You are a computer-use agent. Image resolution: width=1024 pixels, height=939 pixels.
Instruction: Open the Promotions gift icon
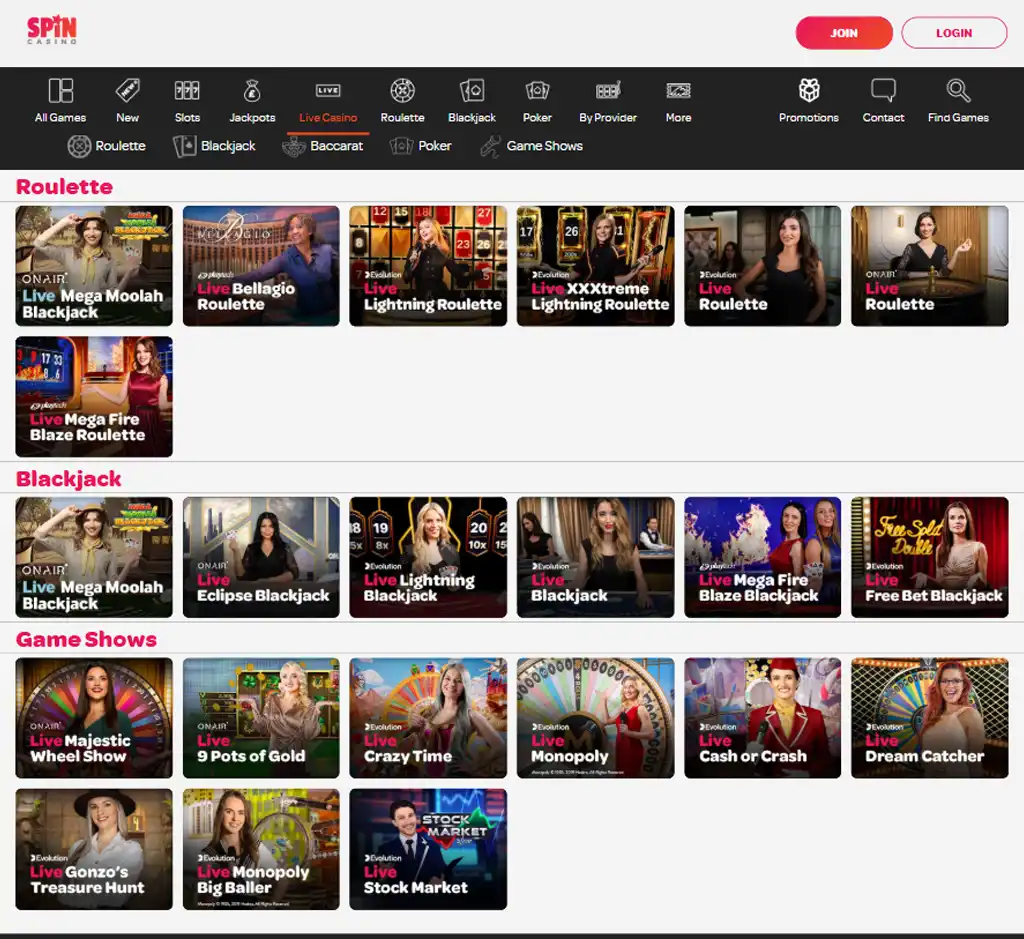(x=809, y=90)
